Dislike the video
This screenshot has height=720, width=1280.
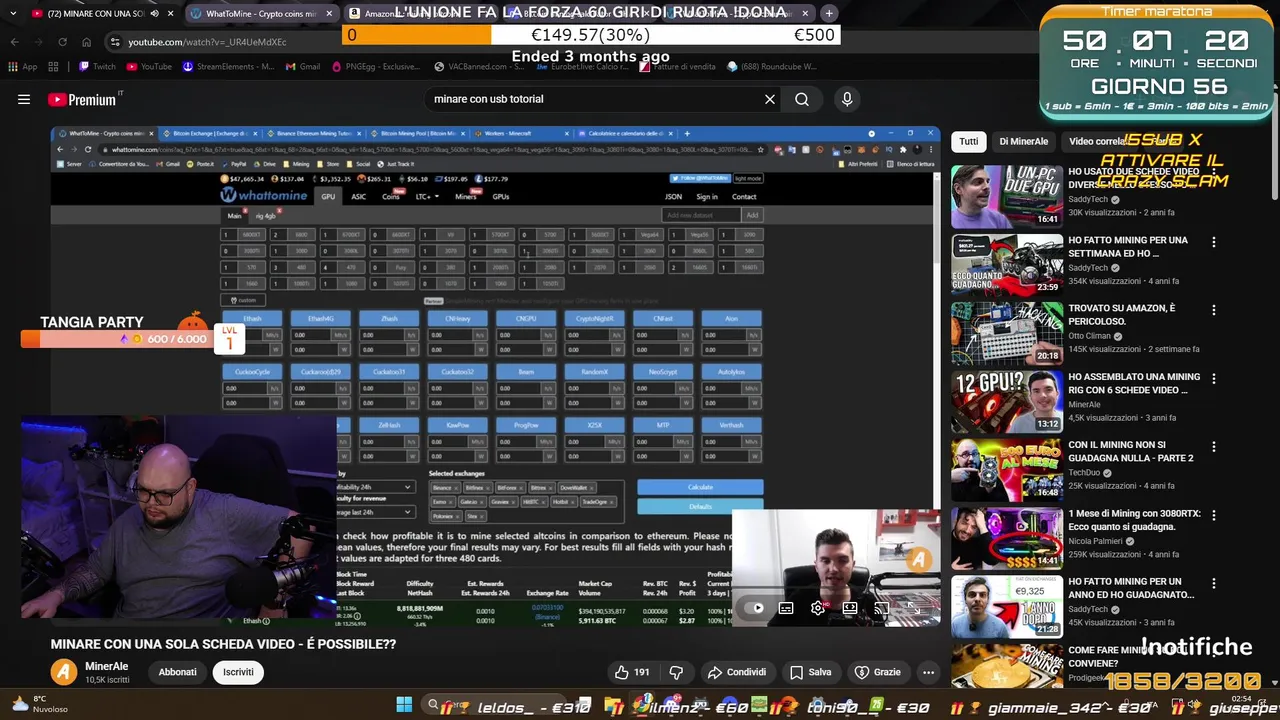pos(676,672)
